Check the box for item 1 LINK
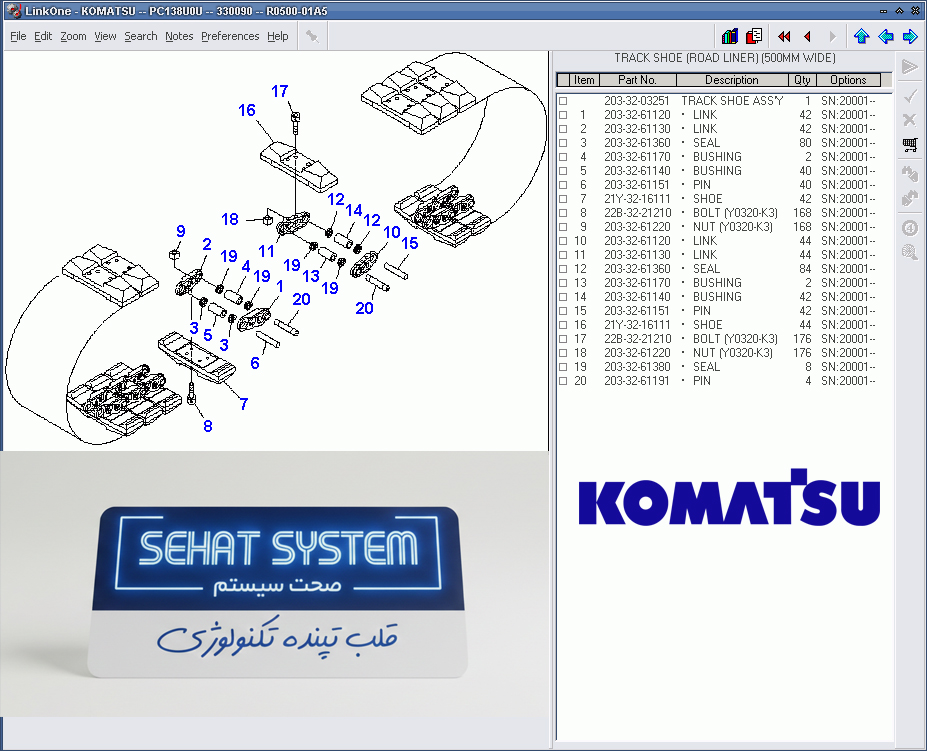Screen dimensions: 927x751 563,115
